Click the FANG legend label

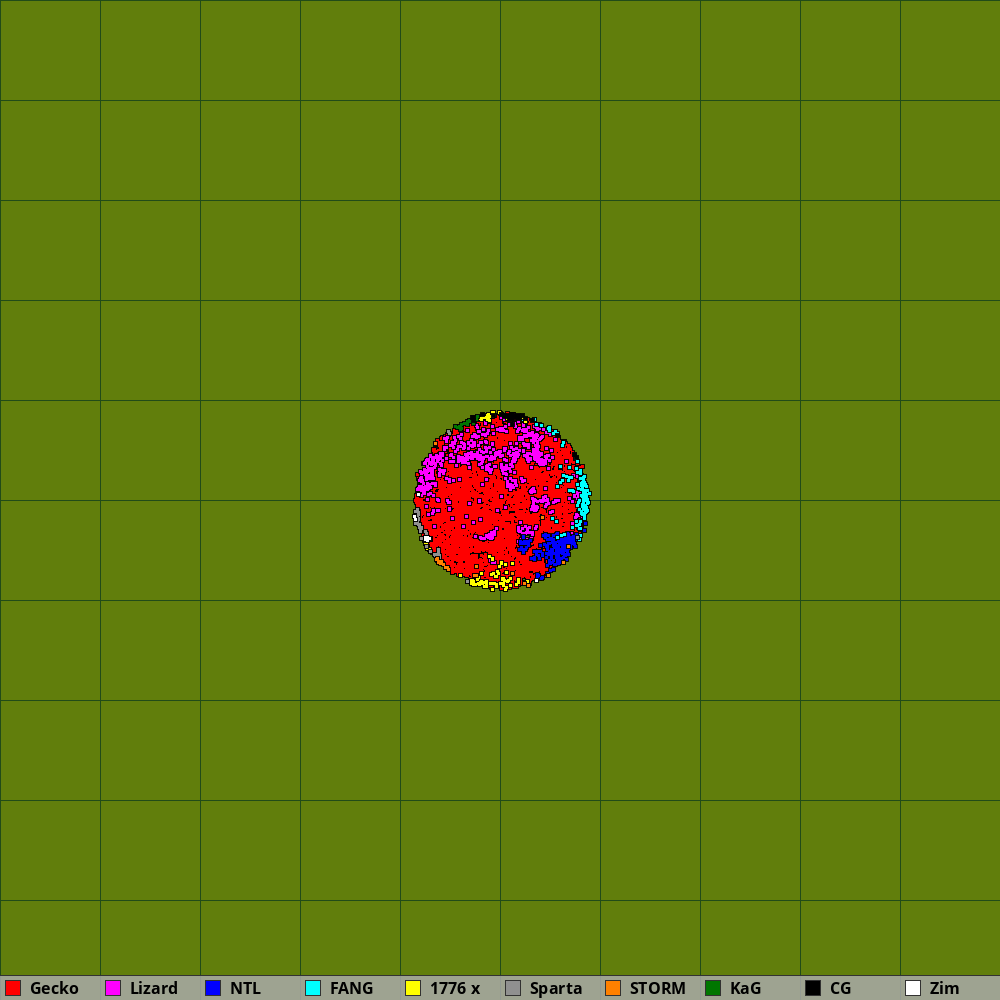pyautogui.click(x=351, y=988)
